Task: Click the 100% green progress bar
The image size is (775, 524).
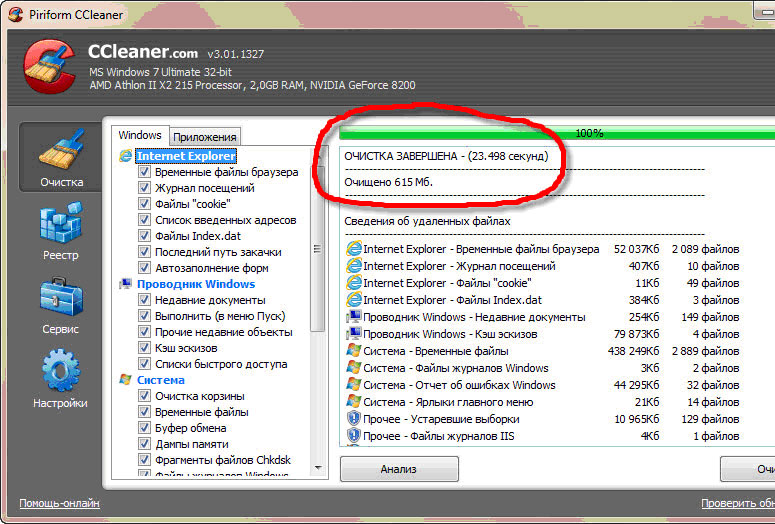Action: [x=557, y=133]
